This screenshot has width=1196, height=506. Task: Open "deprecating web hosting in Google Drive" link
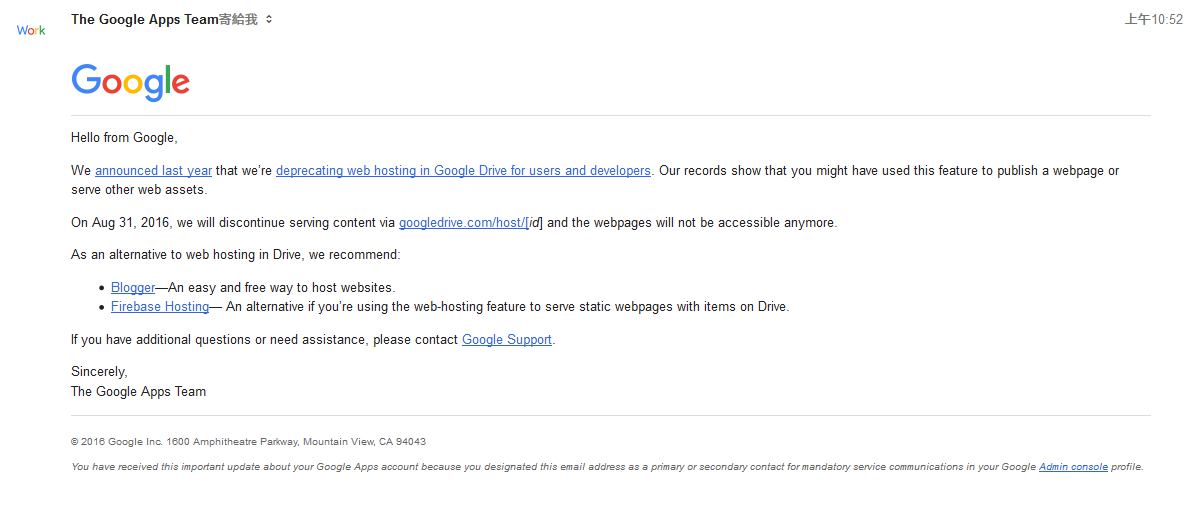(463, 171)
